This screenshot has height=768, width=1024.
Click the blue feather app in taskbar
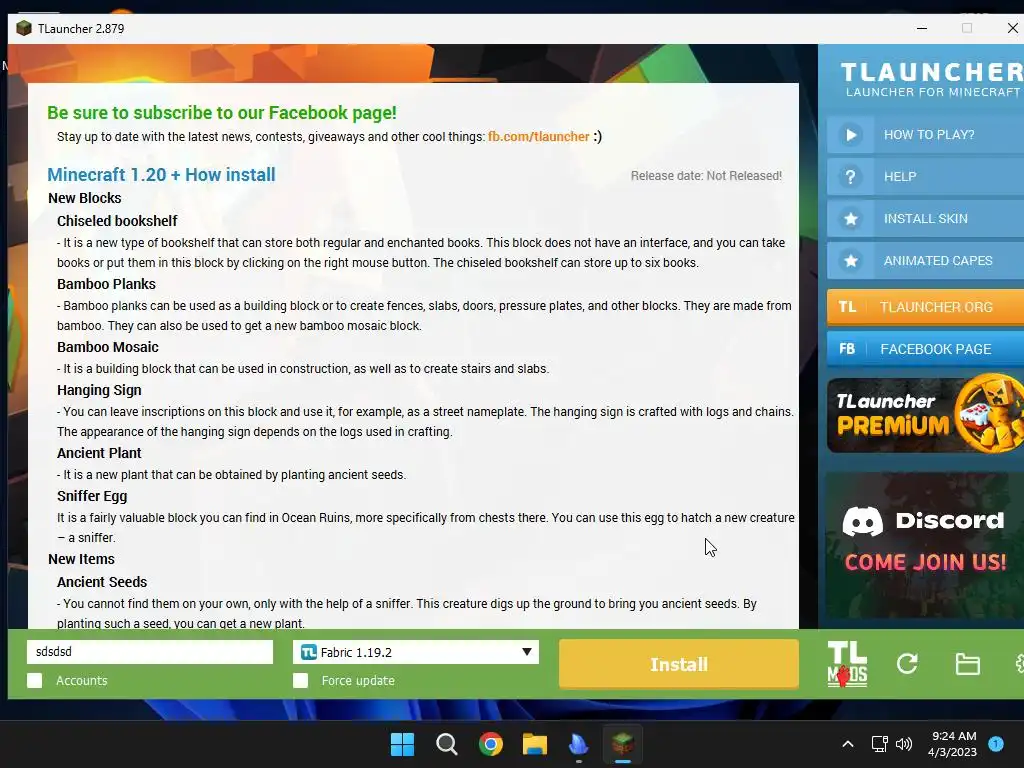click(579, 744)
